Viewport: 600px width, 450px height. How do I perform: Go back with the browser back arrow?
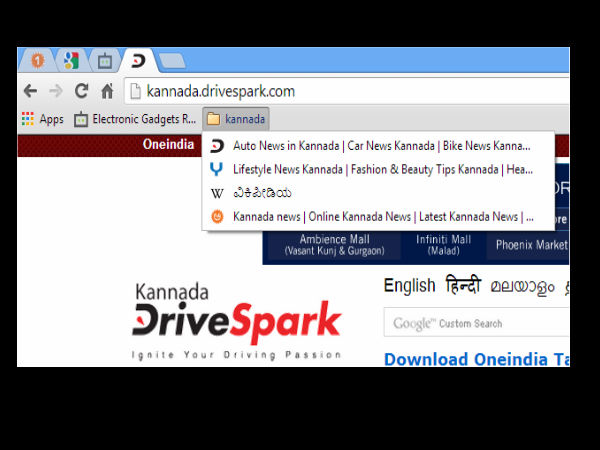tap(30, 91)
